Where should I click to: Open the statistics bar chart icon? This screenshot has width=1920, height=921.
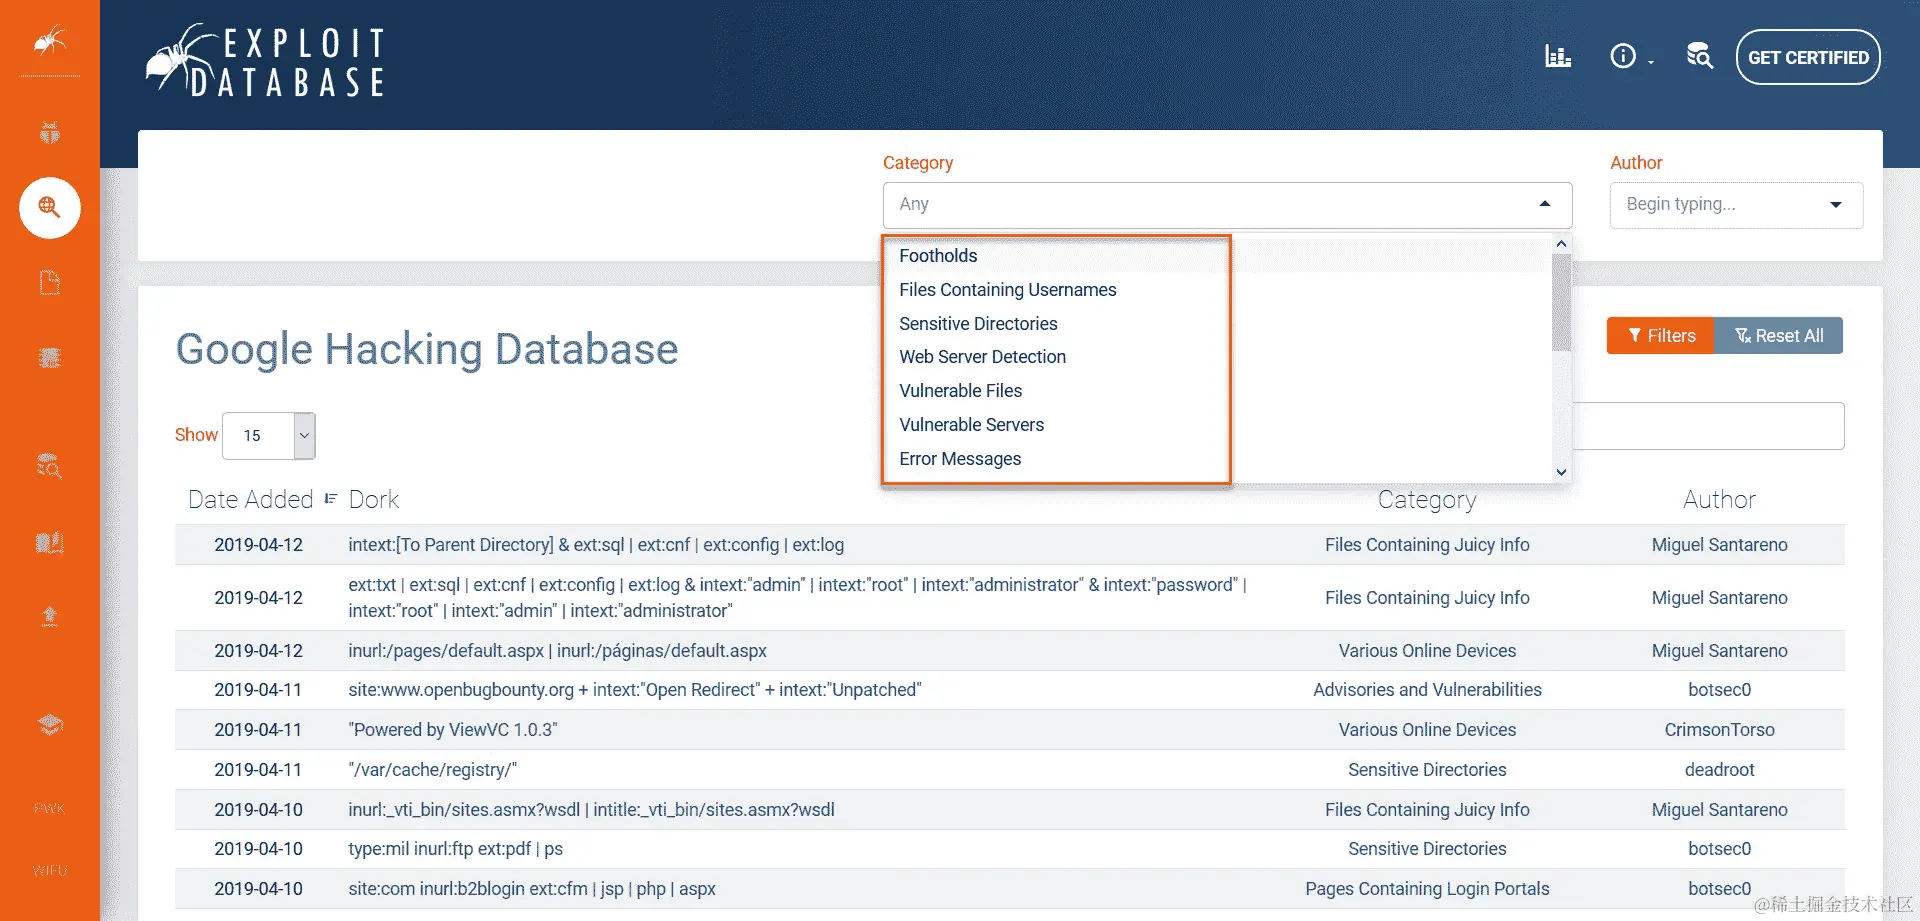[1558, 57]
